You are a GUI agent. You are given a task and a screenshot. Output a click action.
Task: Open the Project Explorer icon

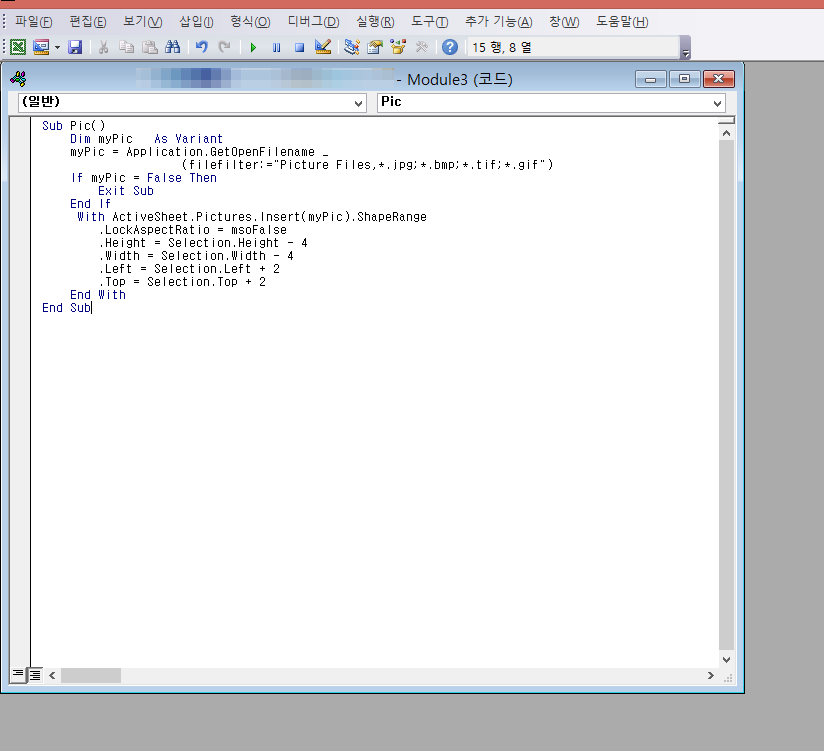pos(352,47)
